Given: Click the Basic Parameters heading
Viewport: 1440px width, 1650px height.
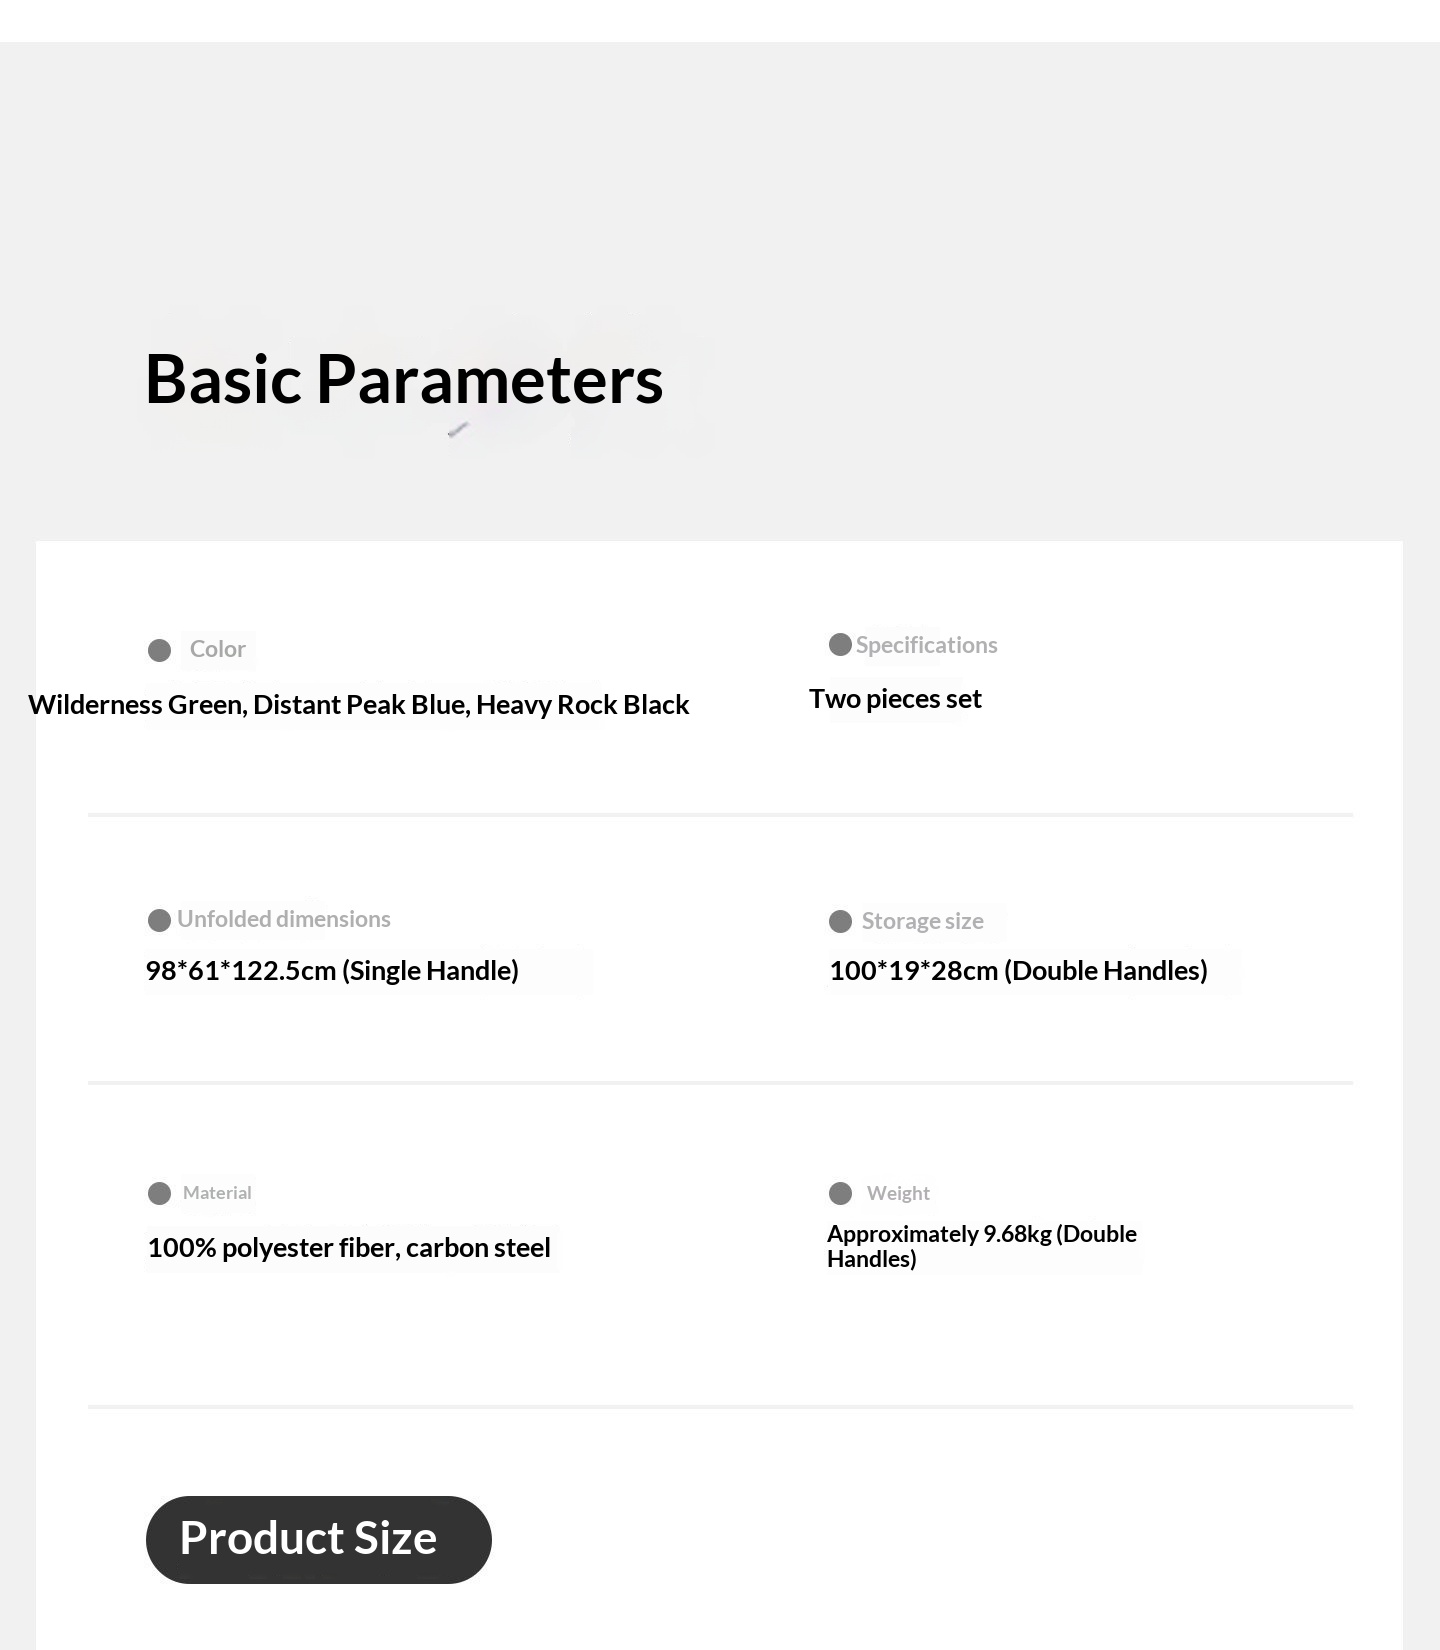Looking at the screenshot, I should pyautogui.click(x=404, y=380).
